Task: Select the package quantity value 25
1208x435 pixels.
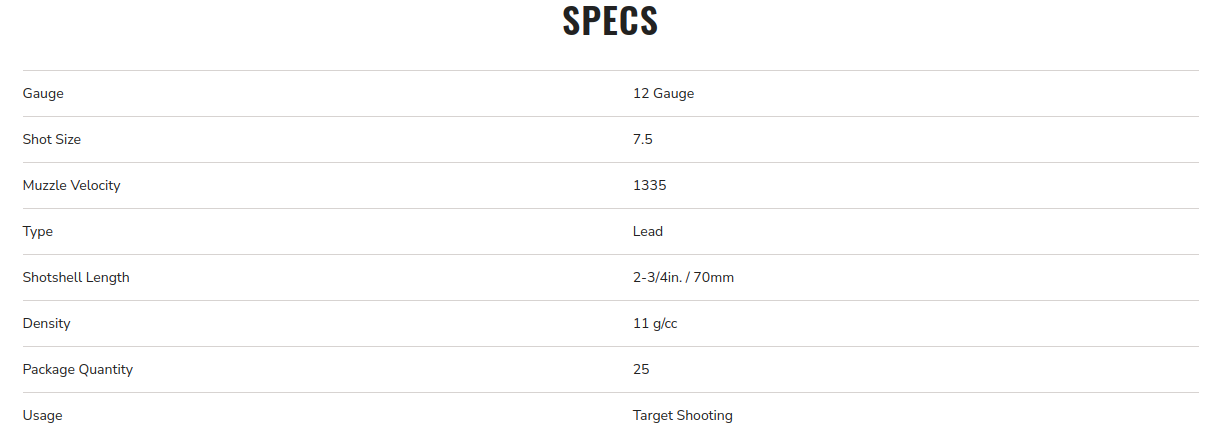Action: 641,369
